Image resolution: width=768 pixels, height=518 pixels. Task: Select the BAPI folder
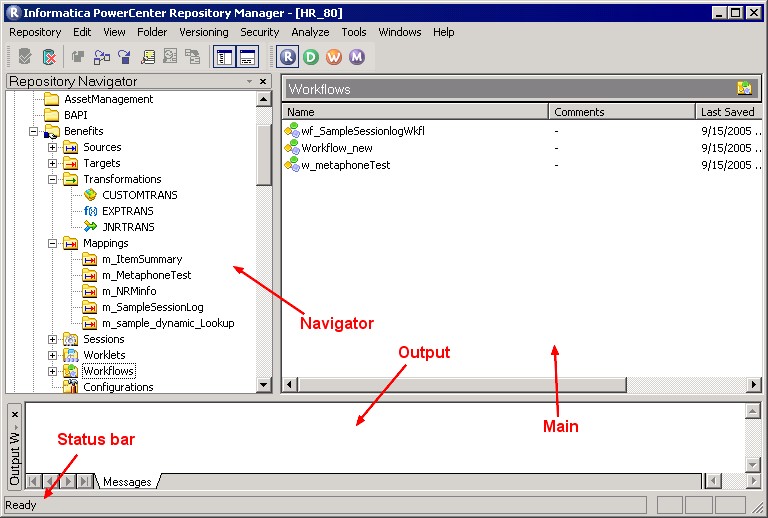pos(75,115)
